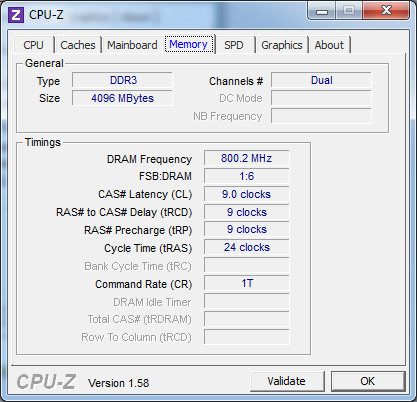417x402 pixels.
Task: Click the memory Type field showing DDR3
Action: pos(122,80)
